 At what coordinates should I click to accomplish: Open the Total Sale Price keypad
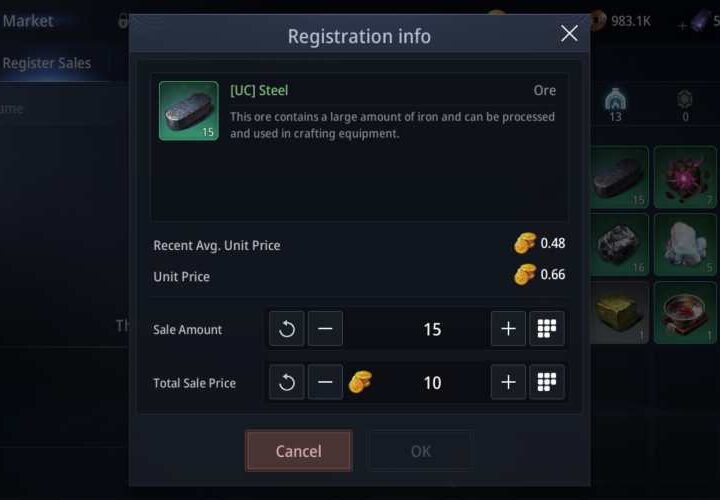[x=547, y=382]
